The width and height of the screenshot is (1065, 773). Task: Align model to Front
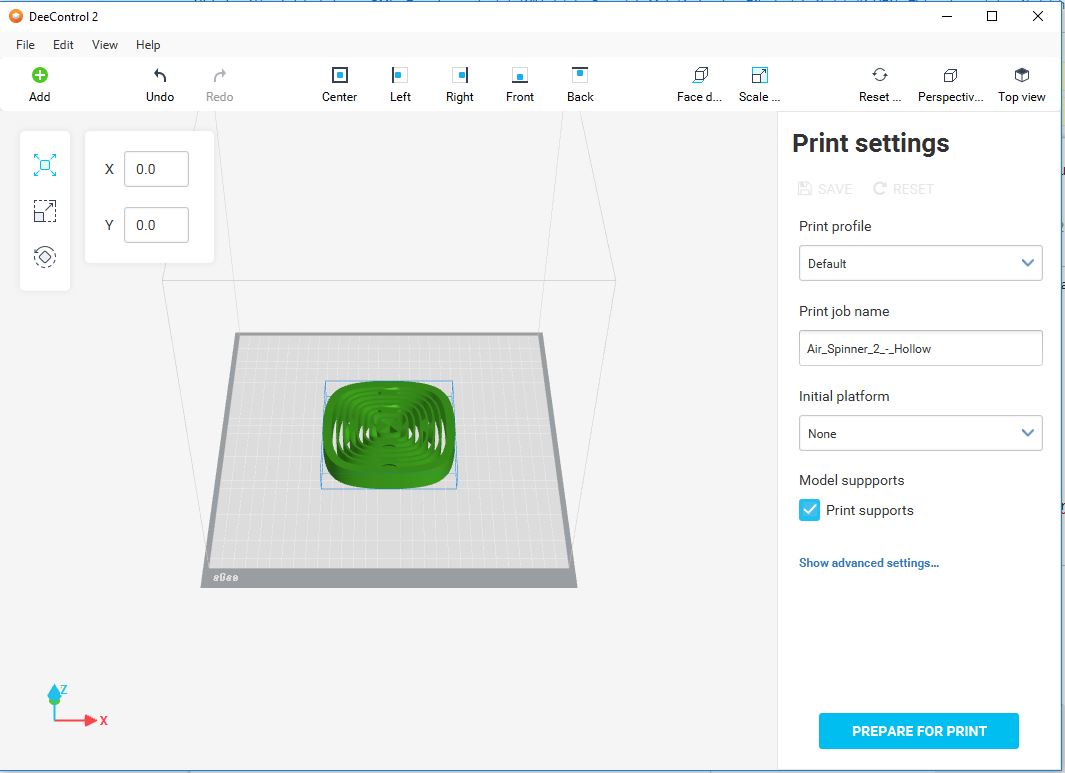click(520, 76)
